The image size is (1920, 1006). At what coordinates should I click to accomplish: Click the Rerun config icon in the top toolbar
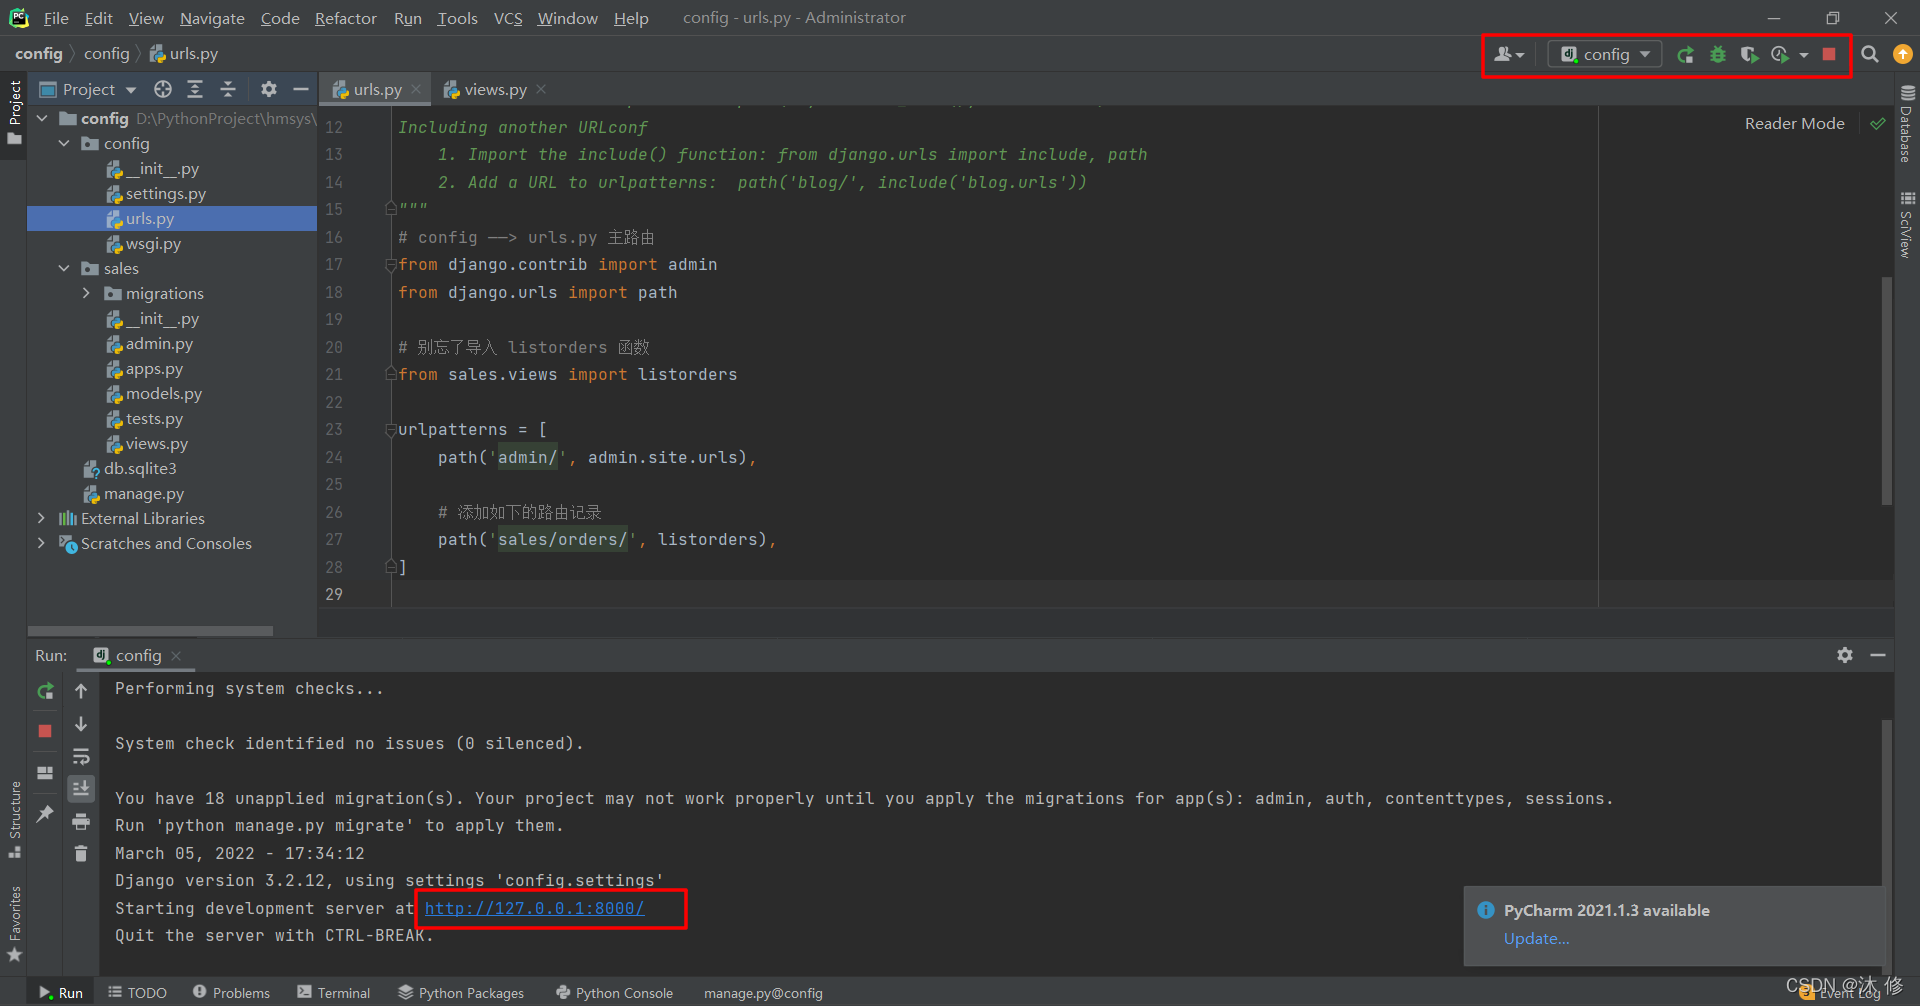click(x=1685, y=55)
